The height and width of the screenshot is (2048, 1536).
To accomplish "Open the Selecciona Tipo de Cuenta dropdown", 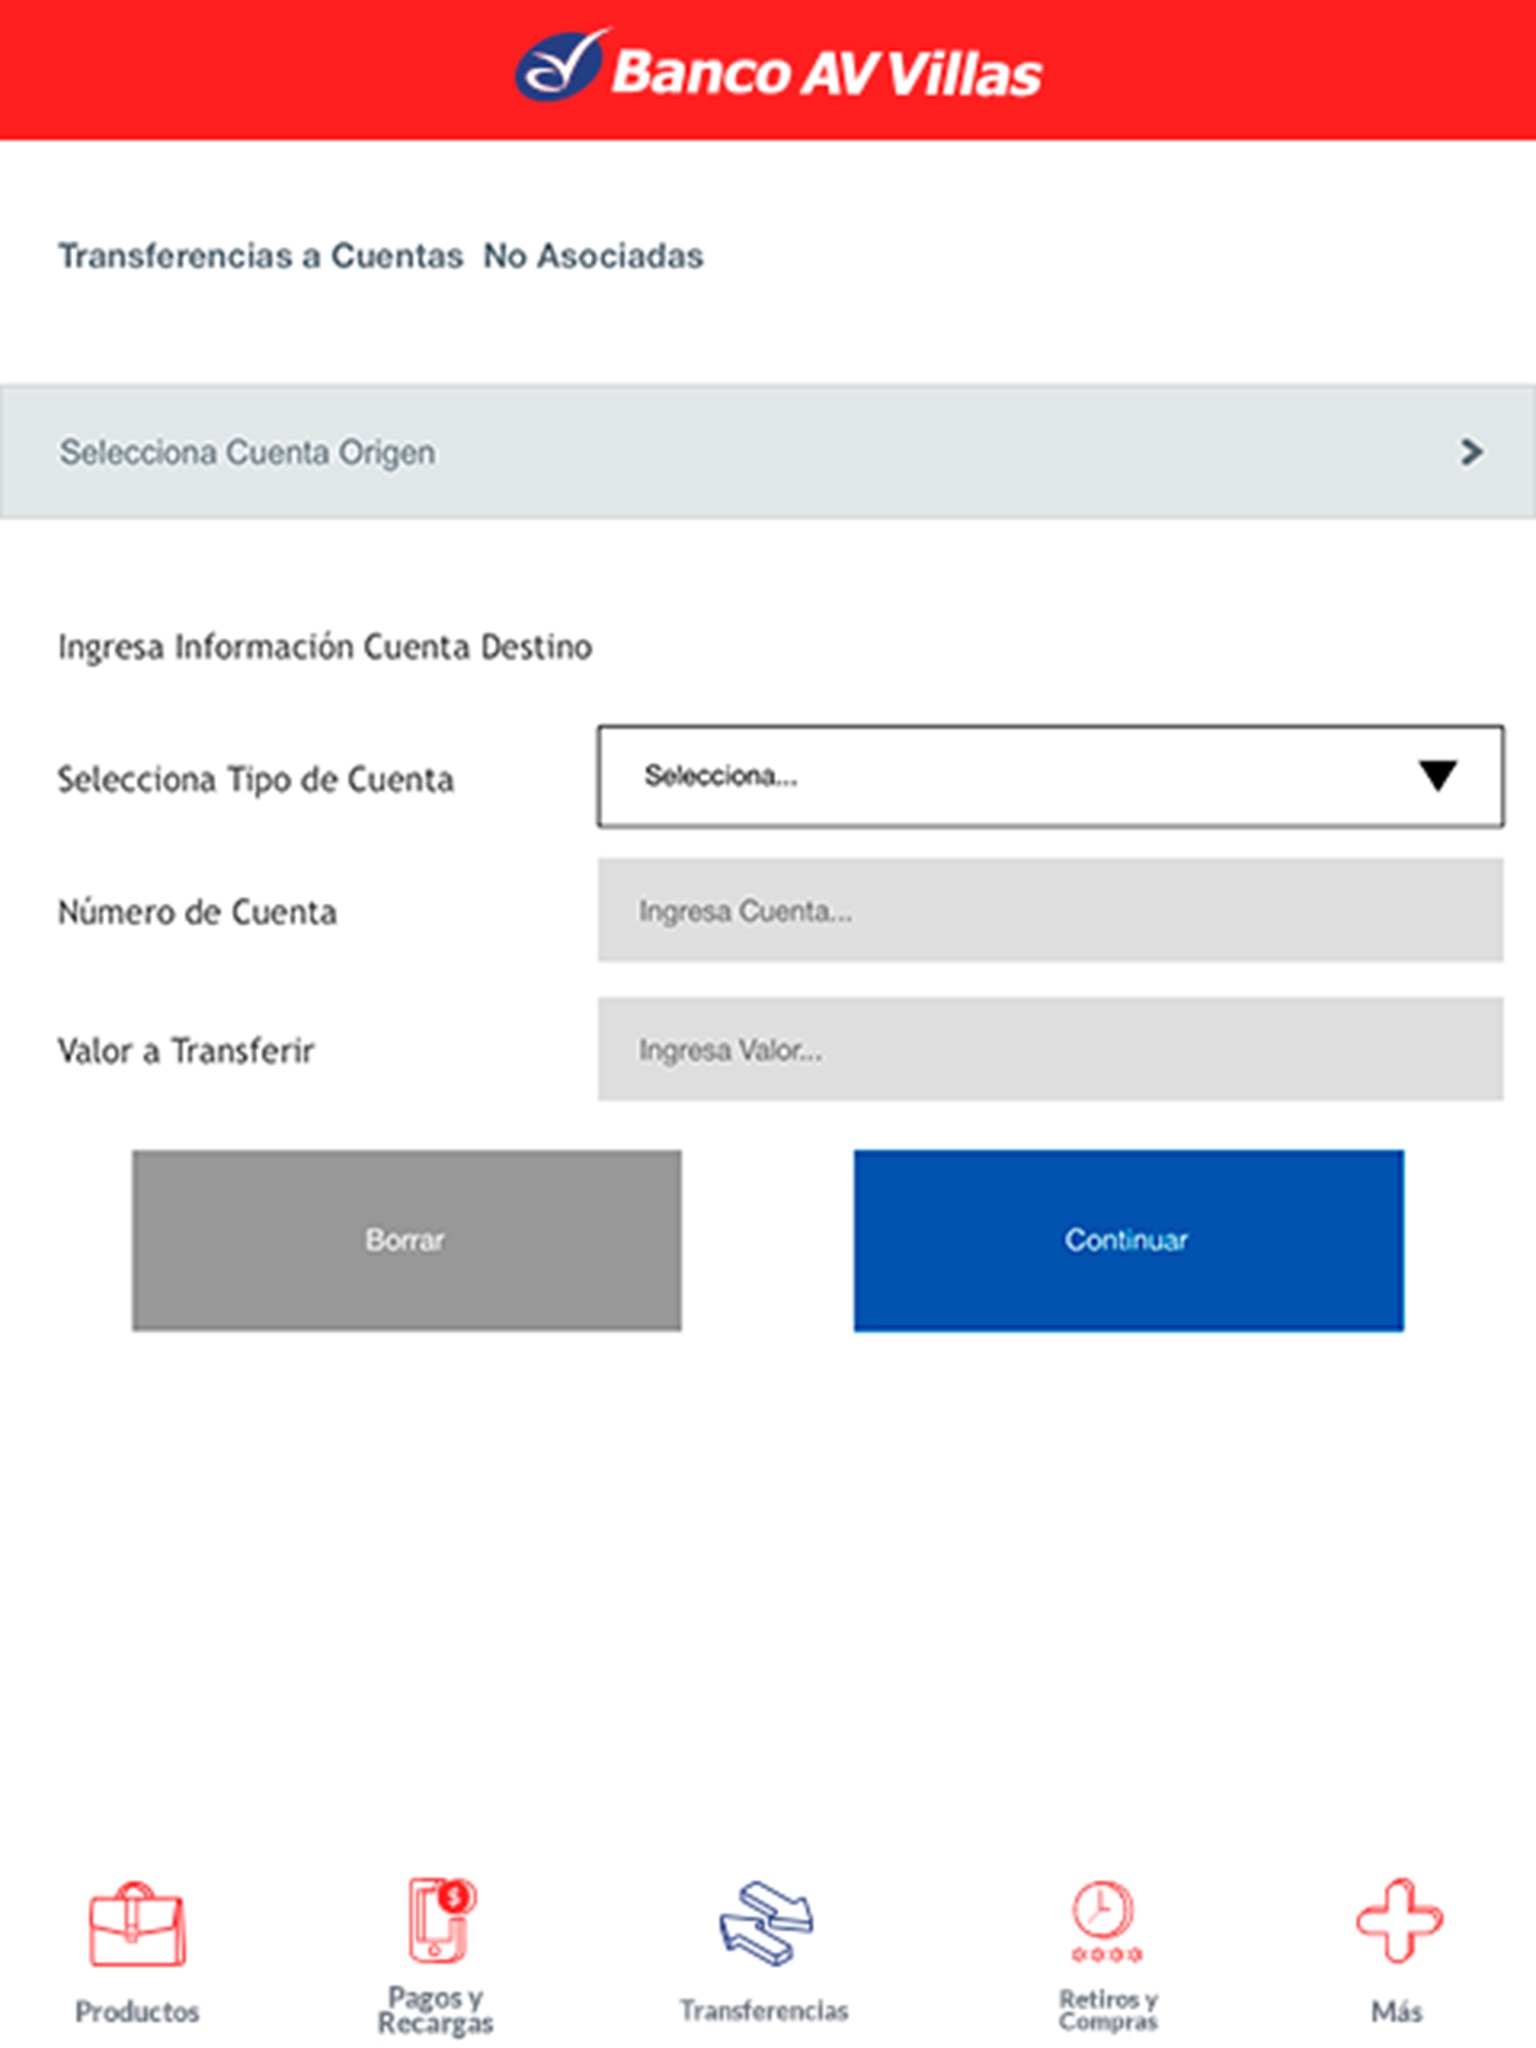I will point(1050,776).
